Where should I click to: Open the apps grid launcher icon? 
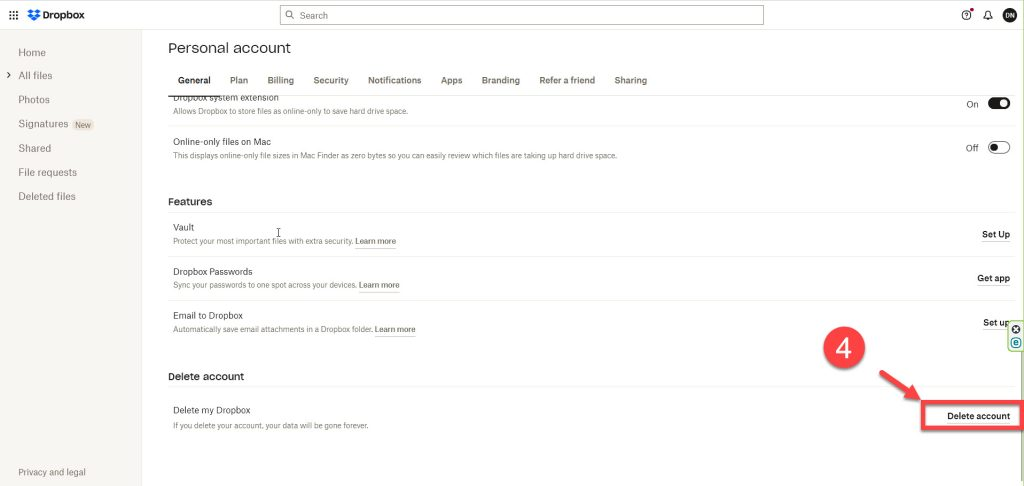tap(13, 15)
